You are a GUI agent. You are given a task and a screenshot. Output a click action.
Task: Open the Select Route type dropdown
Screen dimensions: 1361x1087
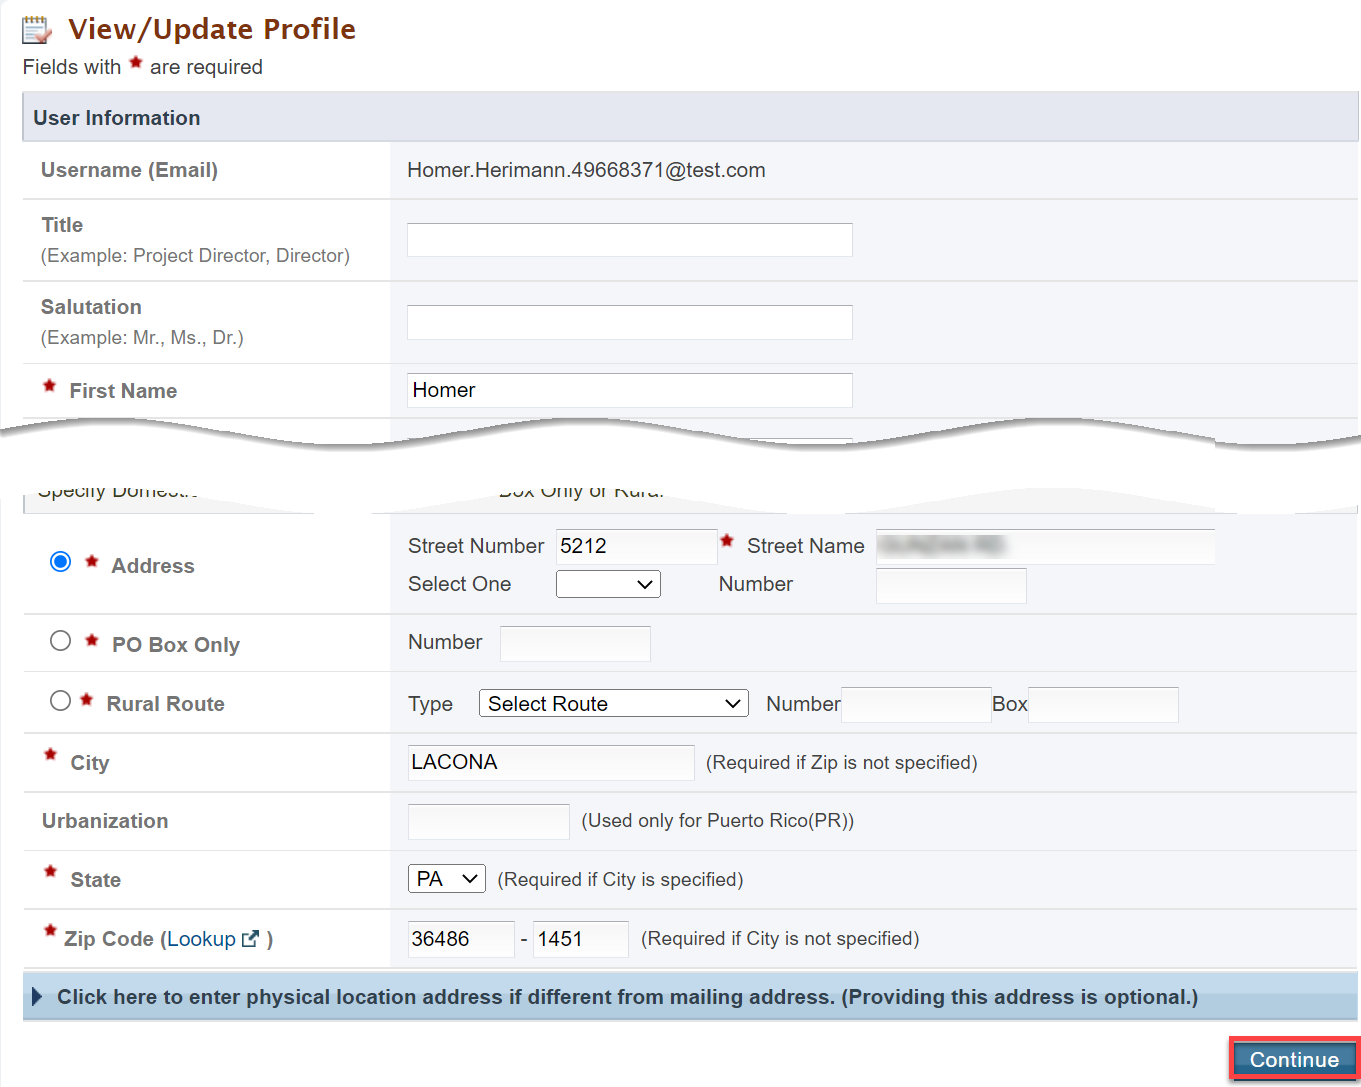[x=614, y=703]
